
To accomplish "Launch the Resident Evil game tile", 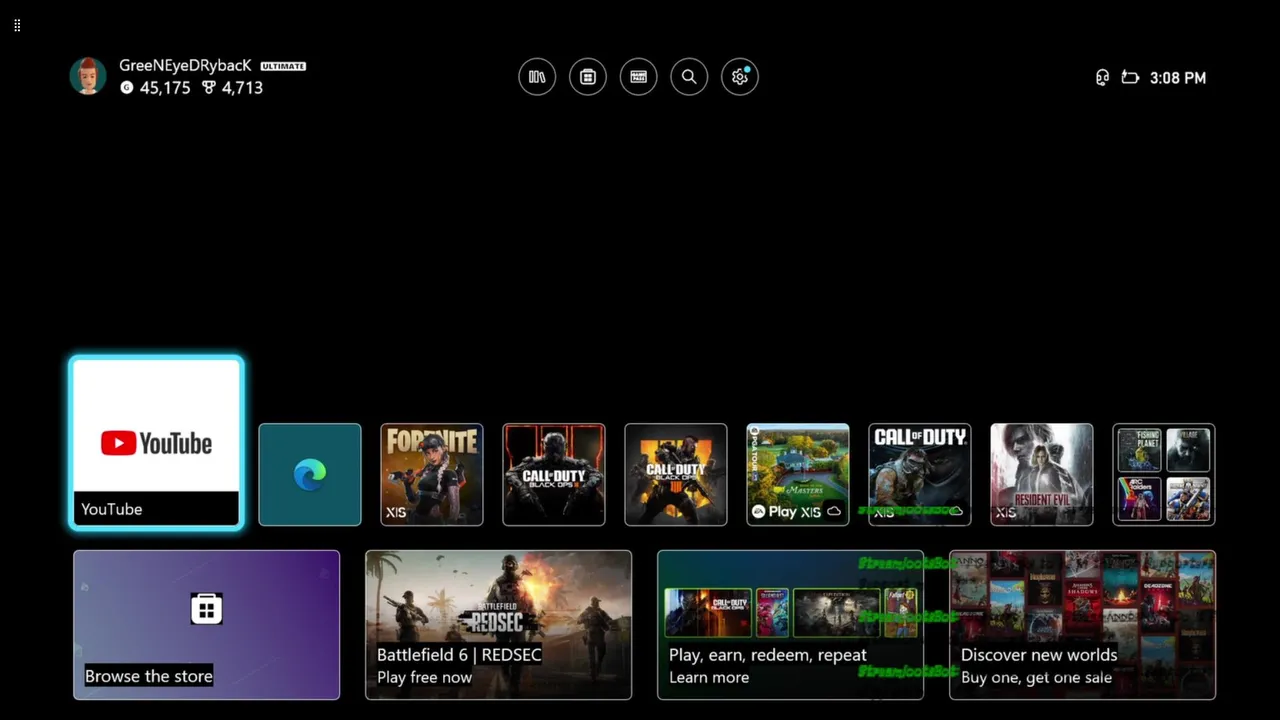I will [x=1042, y=474].
